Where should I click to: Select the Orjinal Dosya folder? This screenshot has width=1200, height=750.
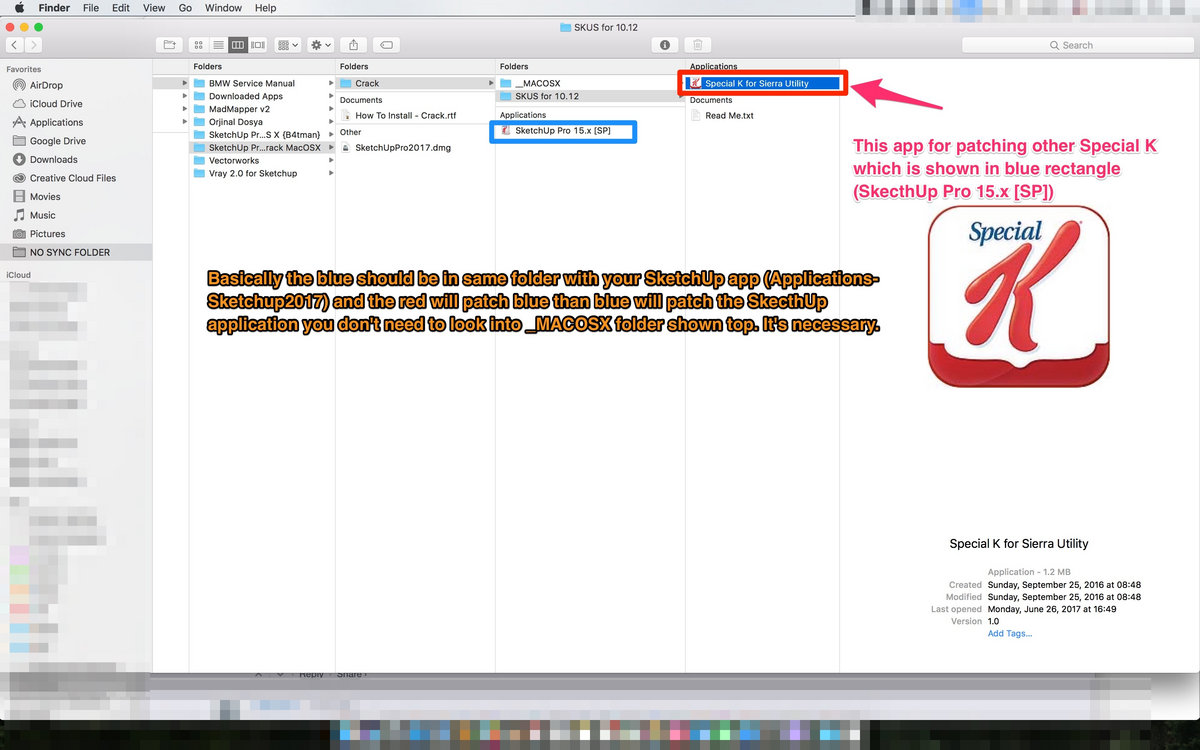(237, 122)
